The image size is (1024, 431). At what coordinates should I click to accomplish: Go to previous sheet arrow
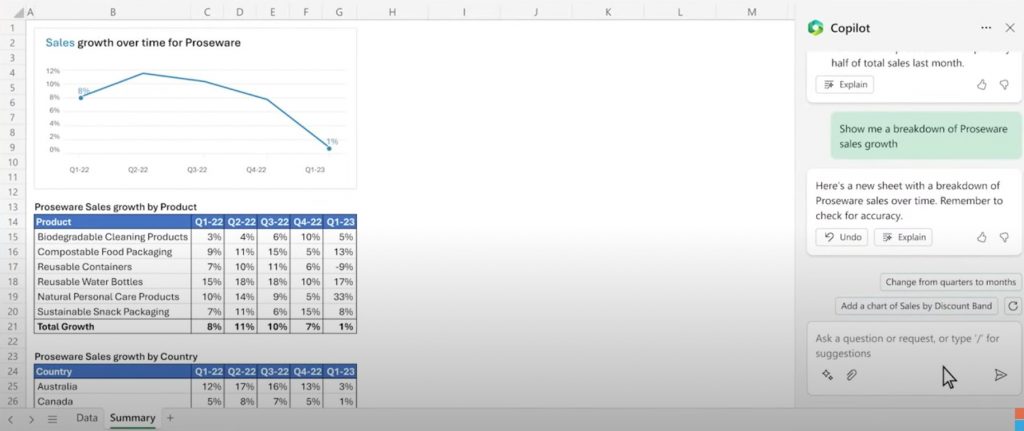click(x=10, y=419)
